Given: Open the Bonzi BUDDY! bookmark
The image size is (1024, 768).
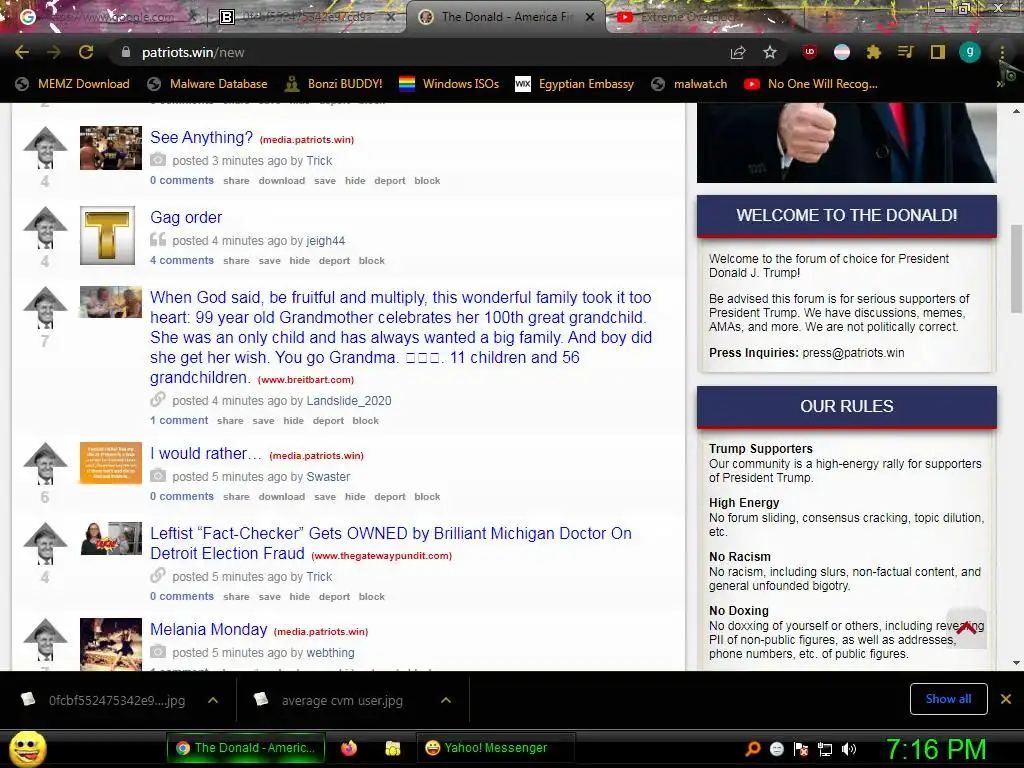Looking at the screenshot, I should click(334, 84).
